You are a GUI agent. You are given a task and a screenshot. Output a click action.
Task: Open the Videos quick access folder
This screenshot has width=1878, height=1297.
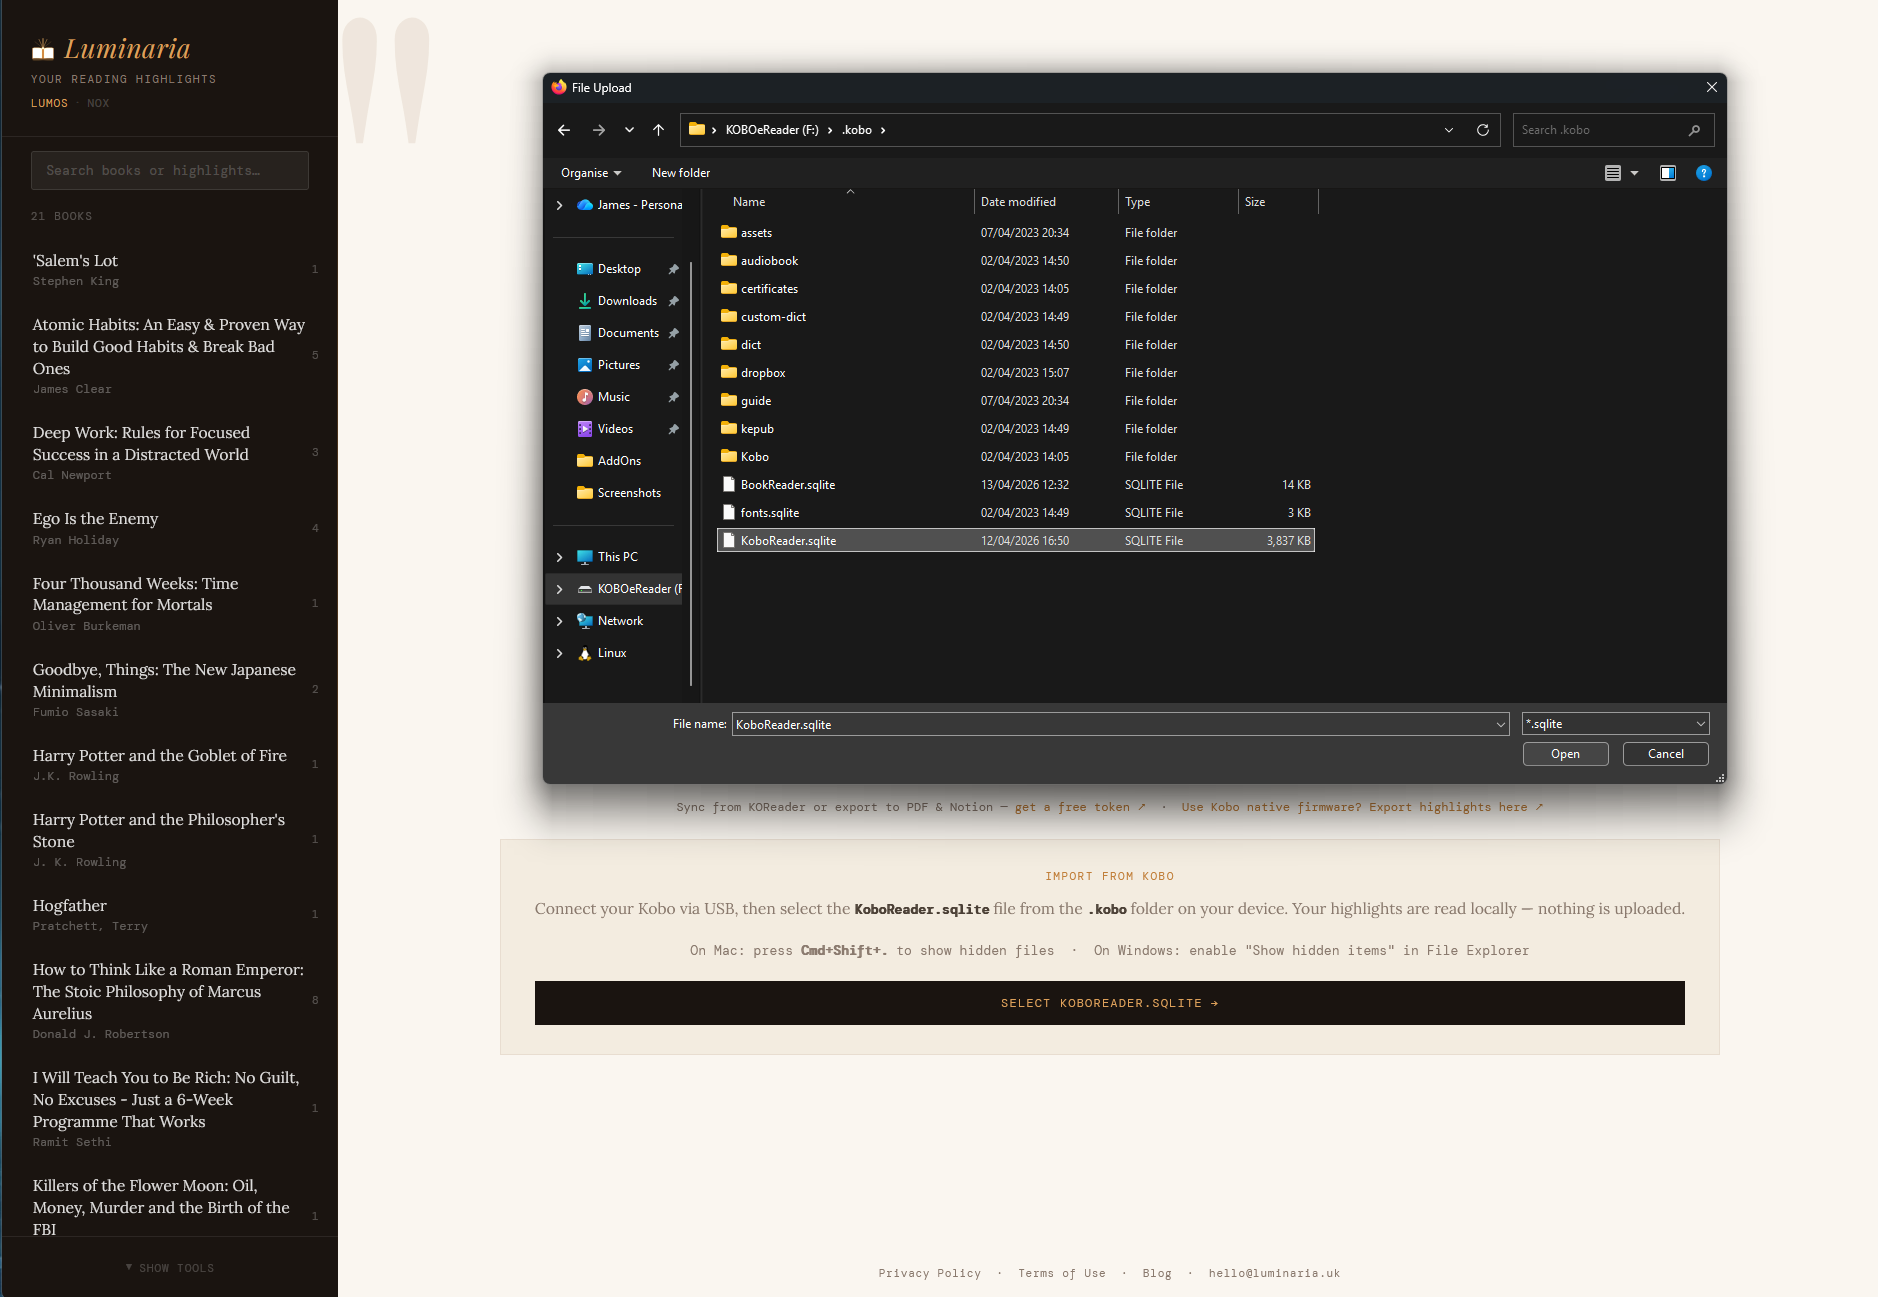pos(615,429)
